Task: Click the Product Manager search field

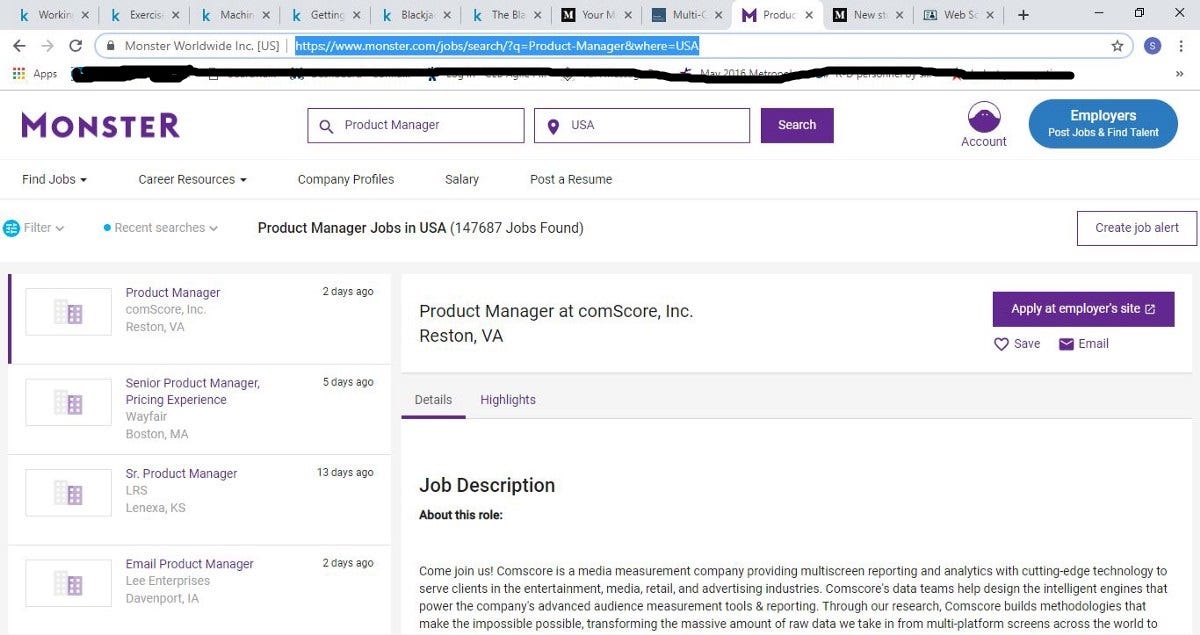Action: (x=416, y=126)
